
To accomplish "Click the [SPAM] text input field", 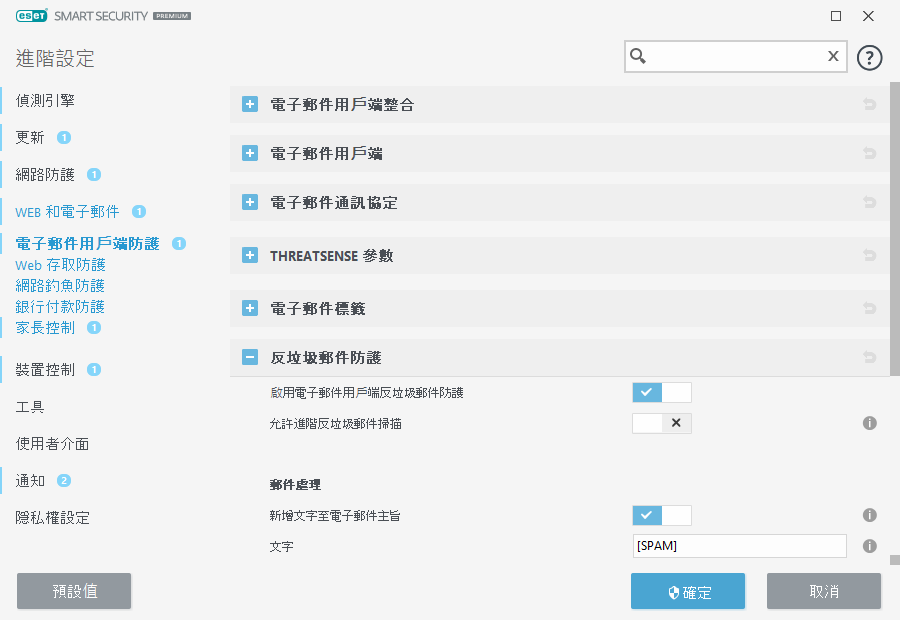I will 738,546.
